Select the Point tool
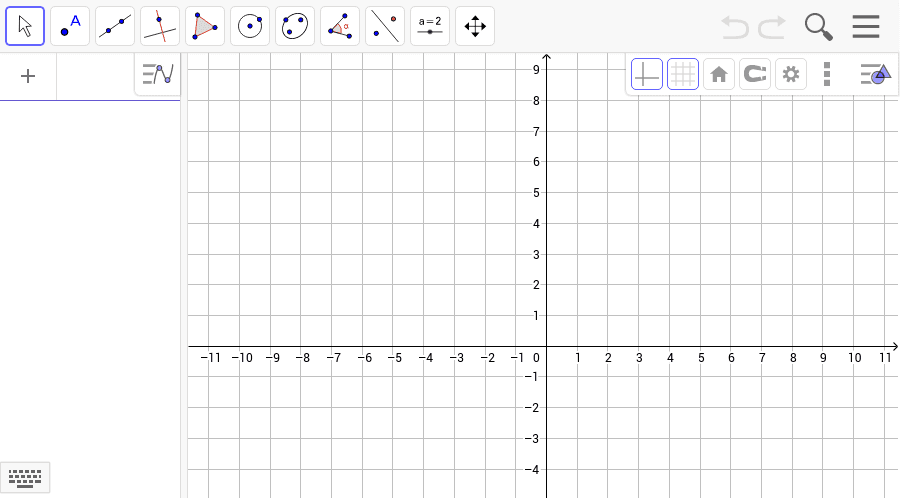900x500 pixels. [70, 26]
